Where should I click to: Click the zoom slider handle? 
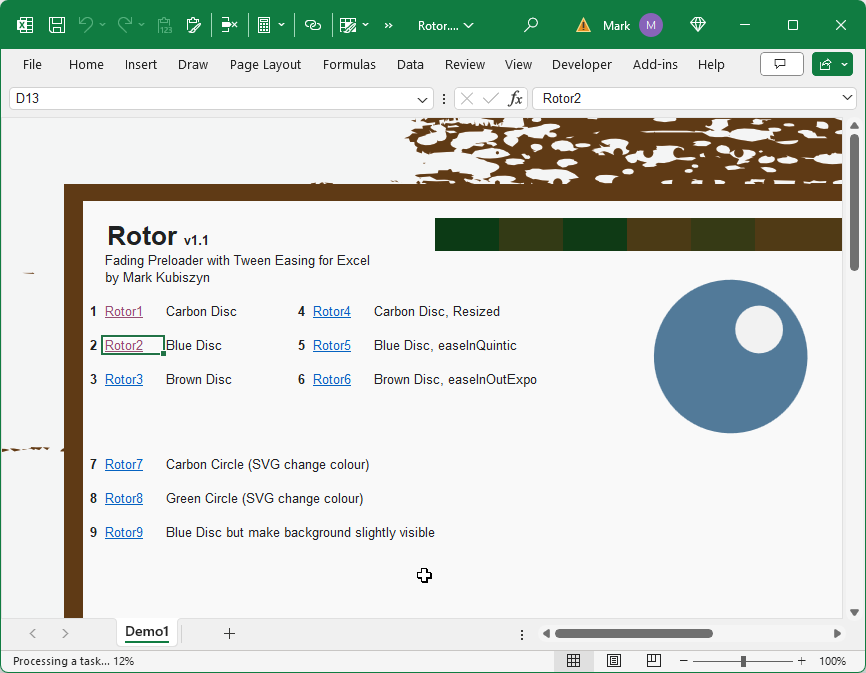[743, 661]
